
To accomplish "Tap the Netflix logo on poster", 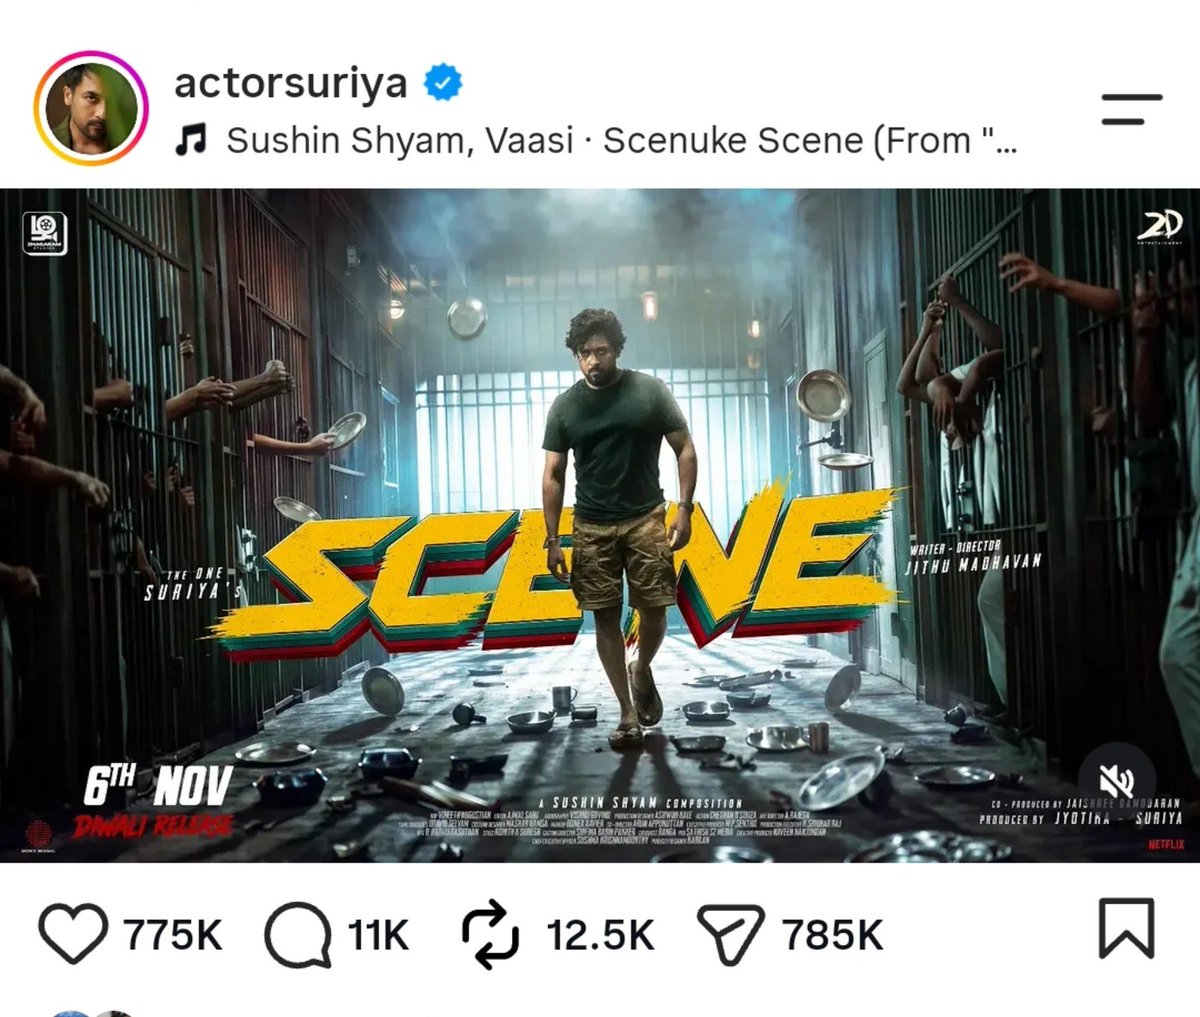I will [1166, 845].
